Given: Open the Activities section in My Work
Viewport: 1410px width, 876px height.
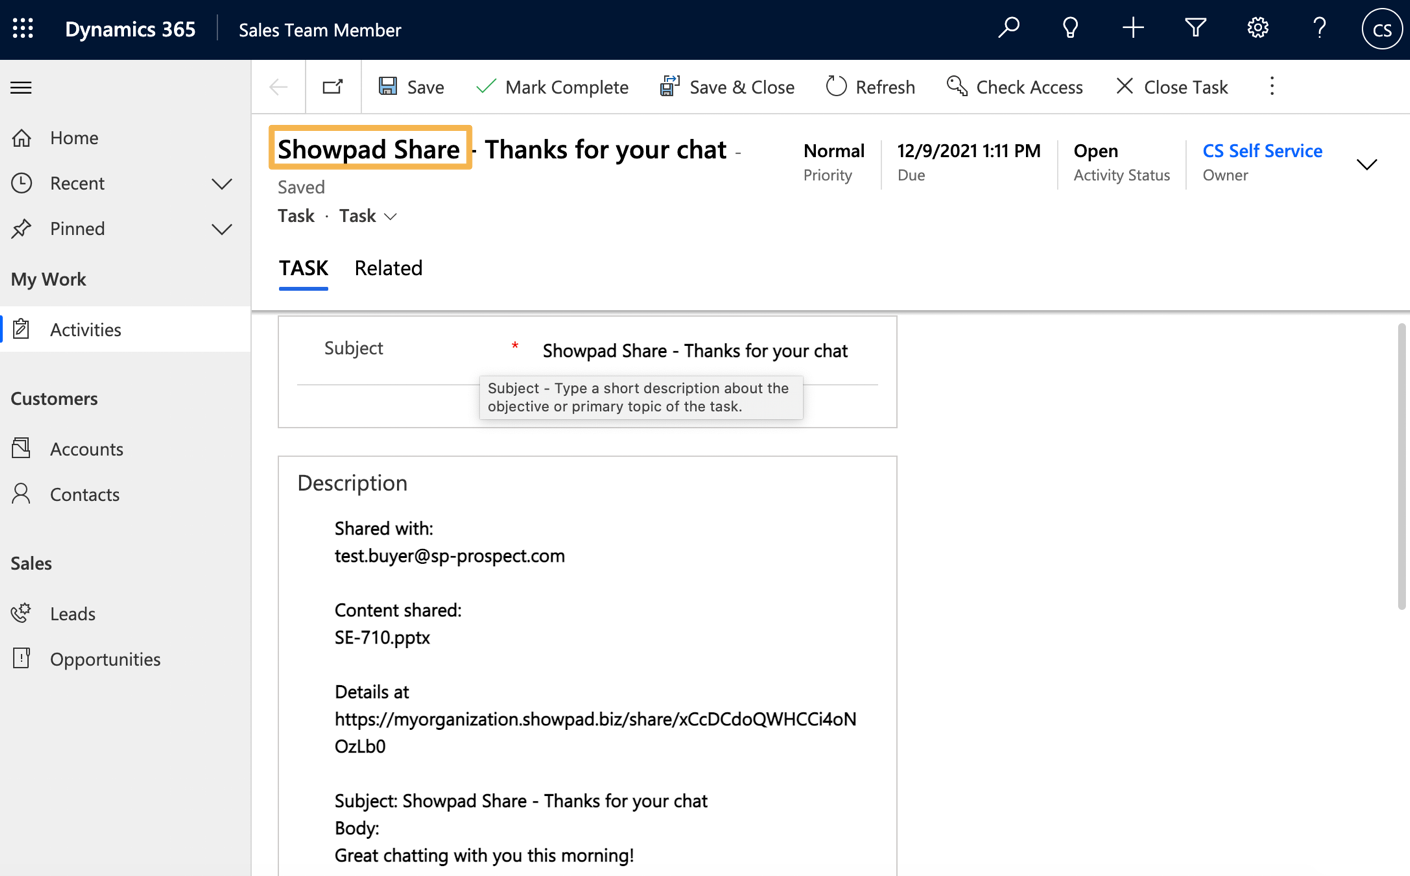Looking at the screenshot, I should tap(87, 329).
